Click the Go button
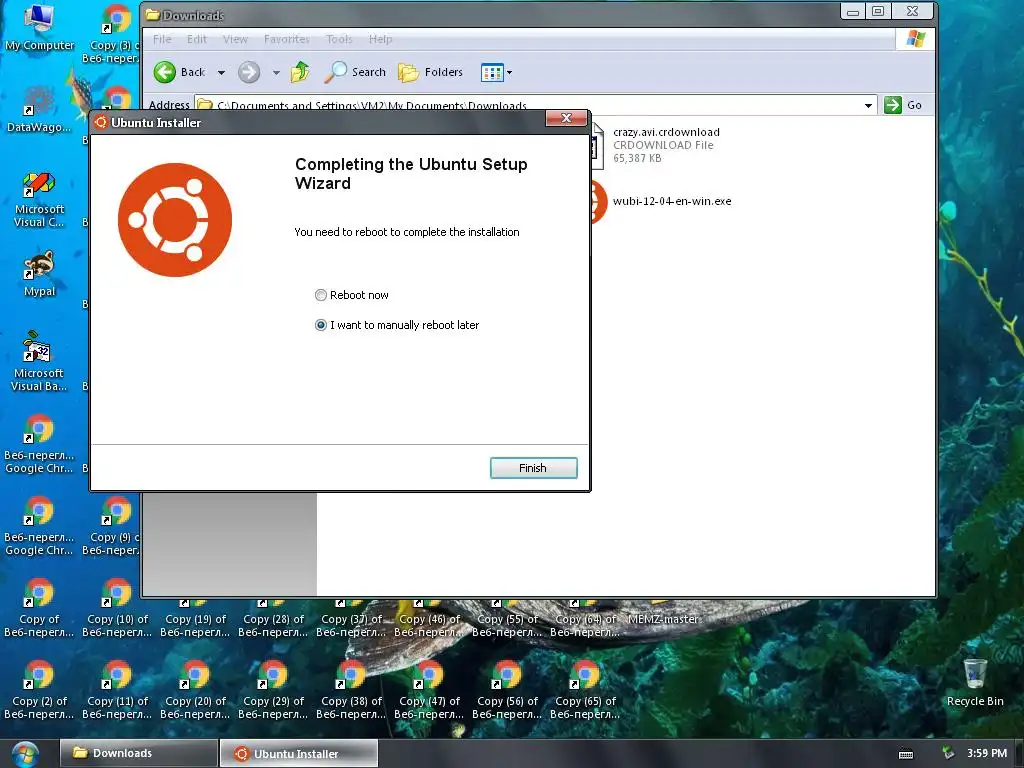This screenshot has height=768, width=1024. 903,105
